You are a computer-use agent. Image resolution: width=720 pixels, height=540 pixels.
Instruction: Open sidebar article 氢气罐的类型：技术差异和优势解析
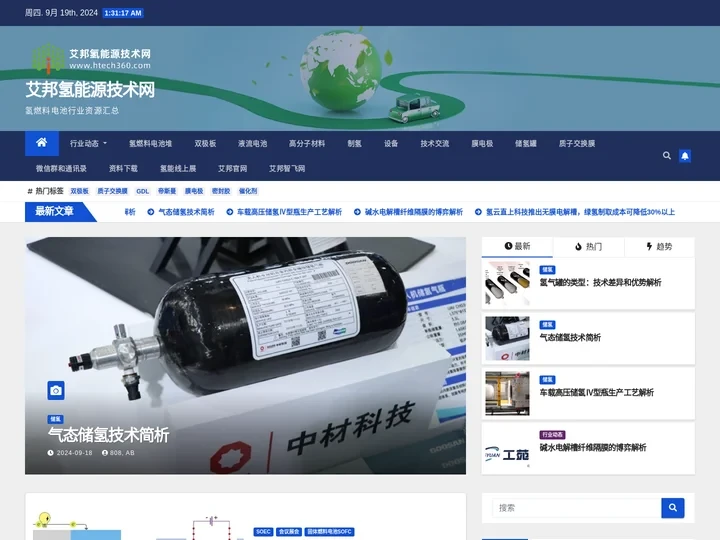(601, 282)
